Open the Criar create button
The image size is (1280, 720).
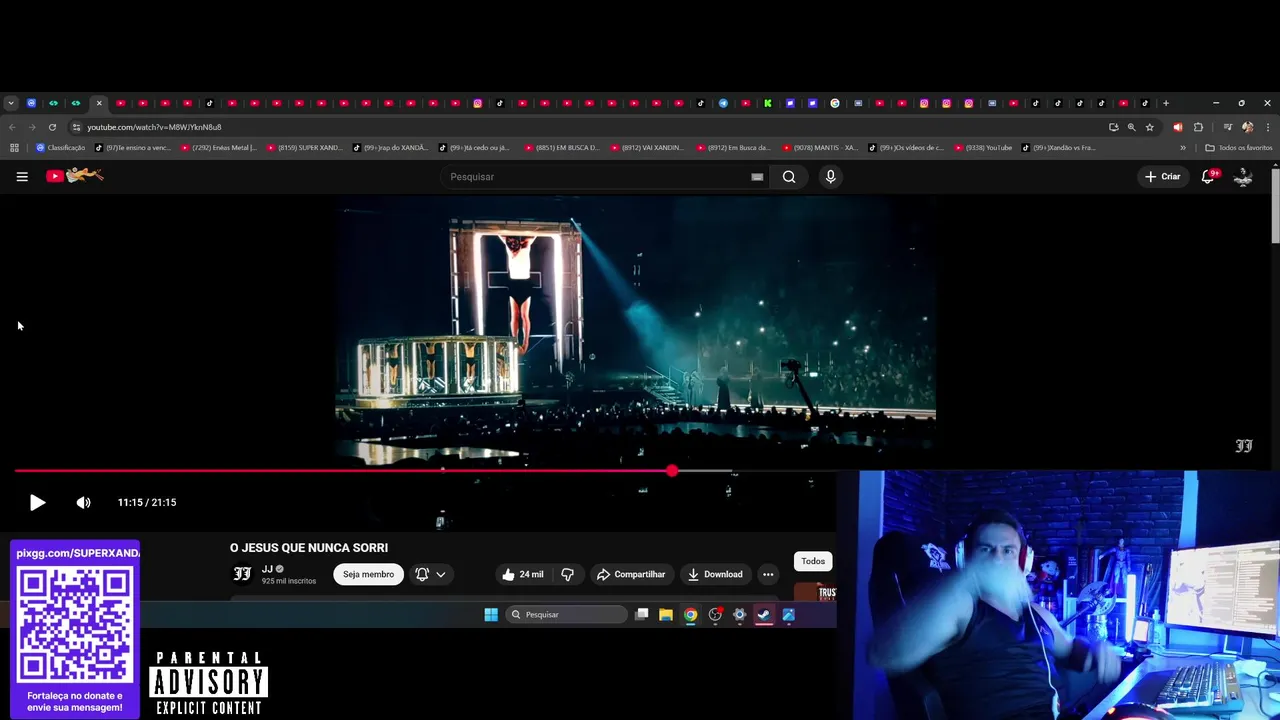tap(1163, 177)
